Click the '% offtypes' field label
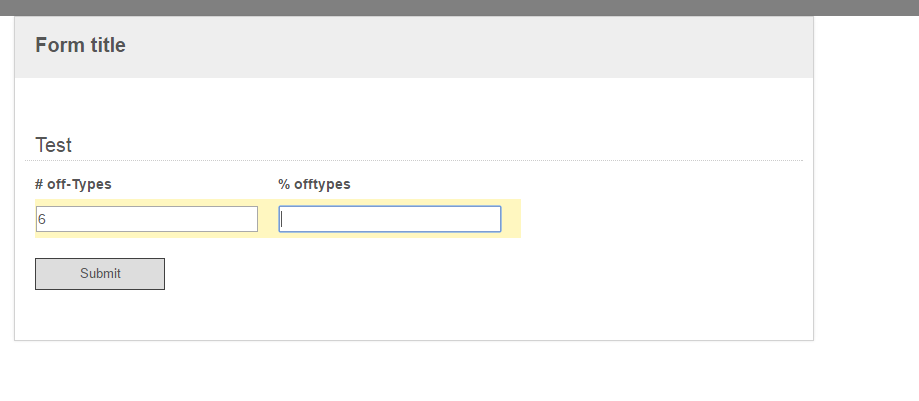The height and width of the screenshot is (401, 919). (x=314, y=184)
